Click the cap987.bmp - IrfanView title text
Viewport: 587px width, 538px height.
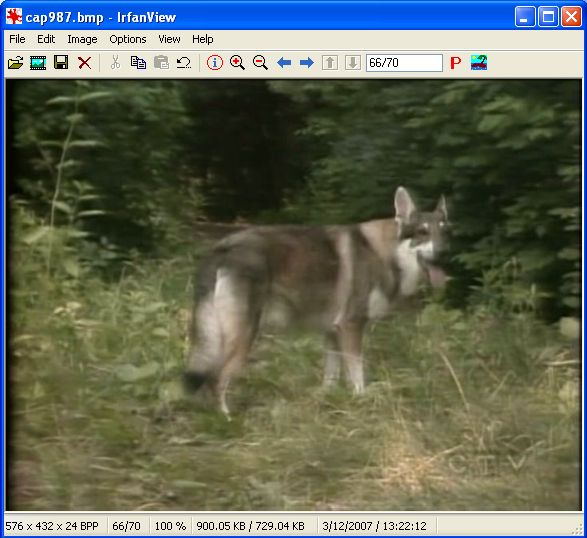[x=101, y=17]
